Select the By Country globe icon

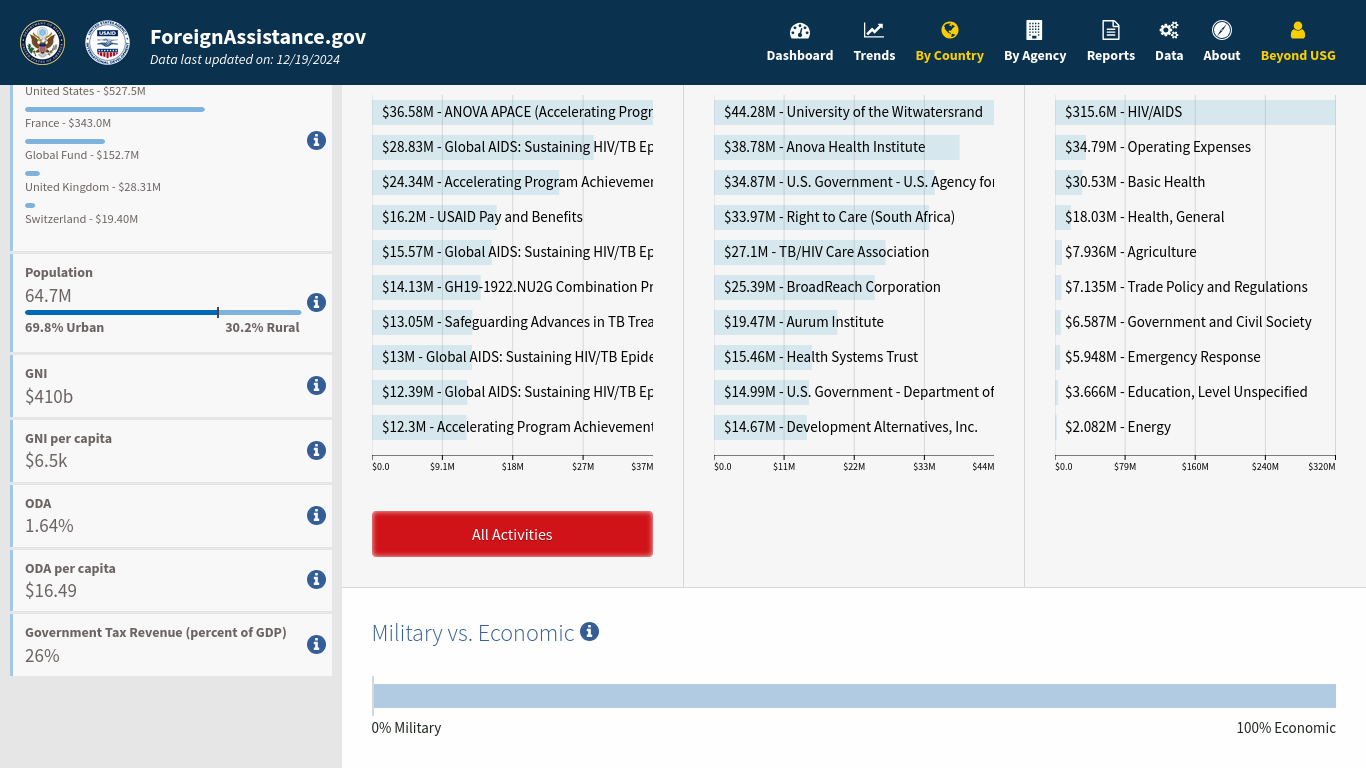[x=950, y=30]
